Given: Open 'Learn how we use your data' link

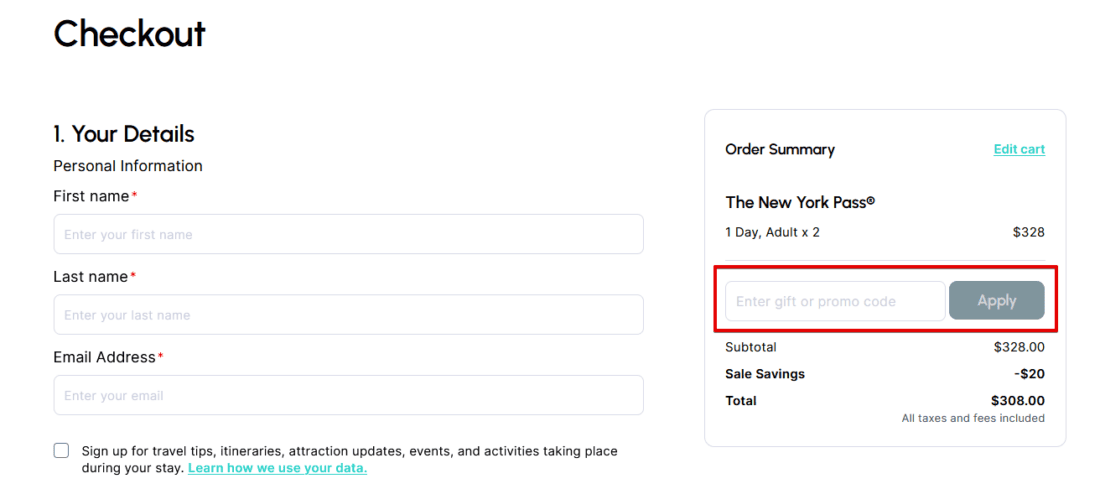Looking at the screenshot, I should (x=277, y=468).
